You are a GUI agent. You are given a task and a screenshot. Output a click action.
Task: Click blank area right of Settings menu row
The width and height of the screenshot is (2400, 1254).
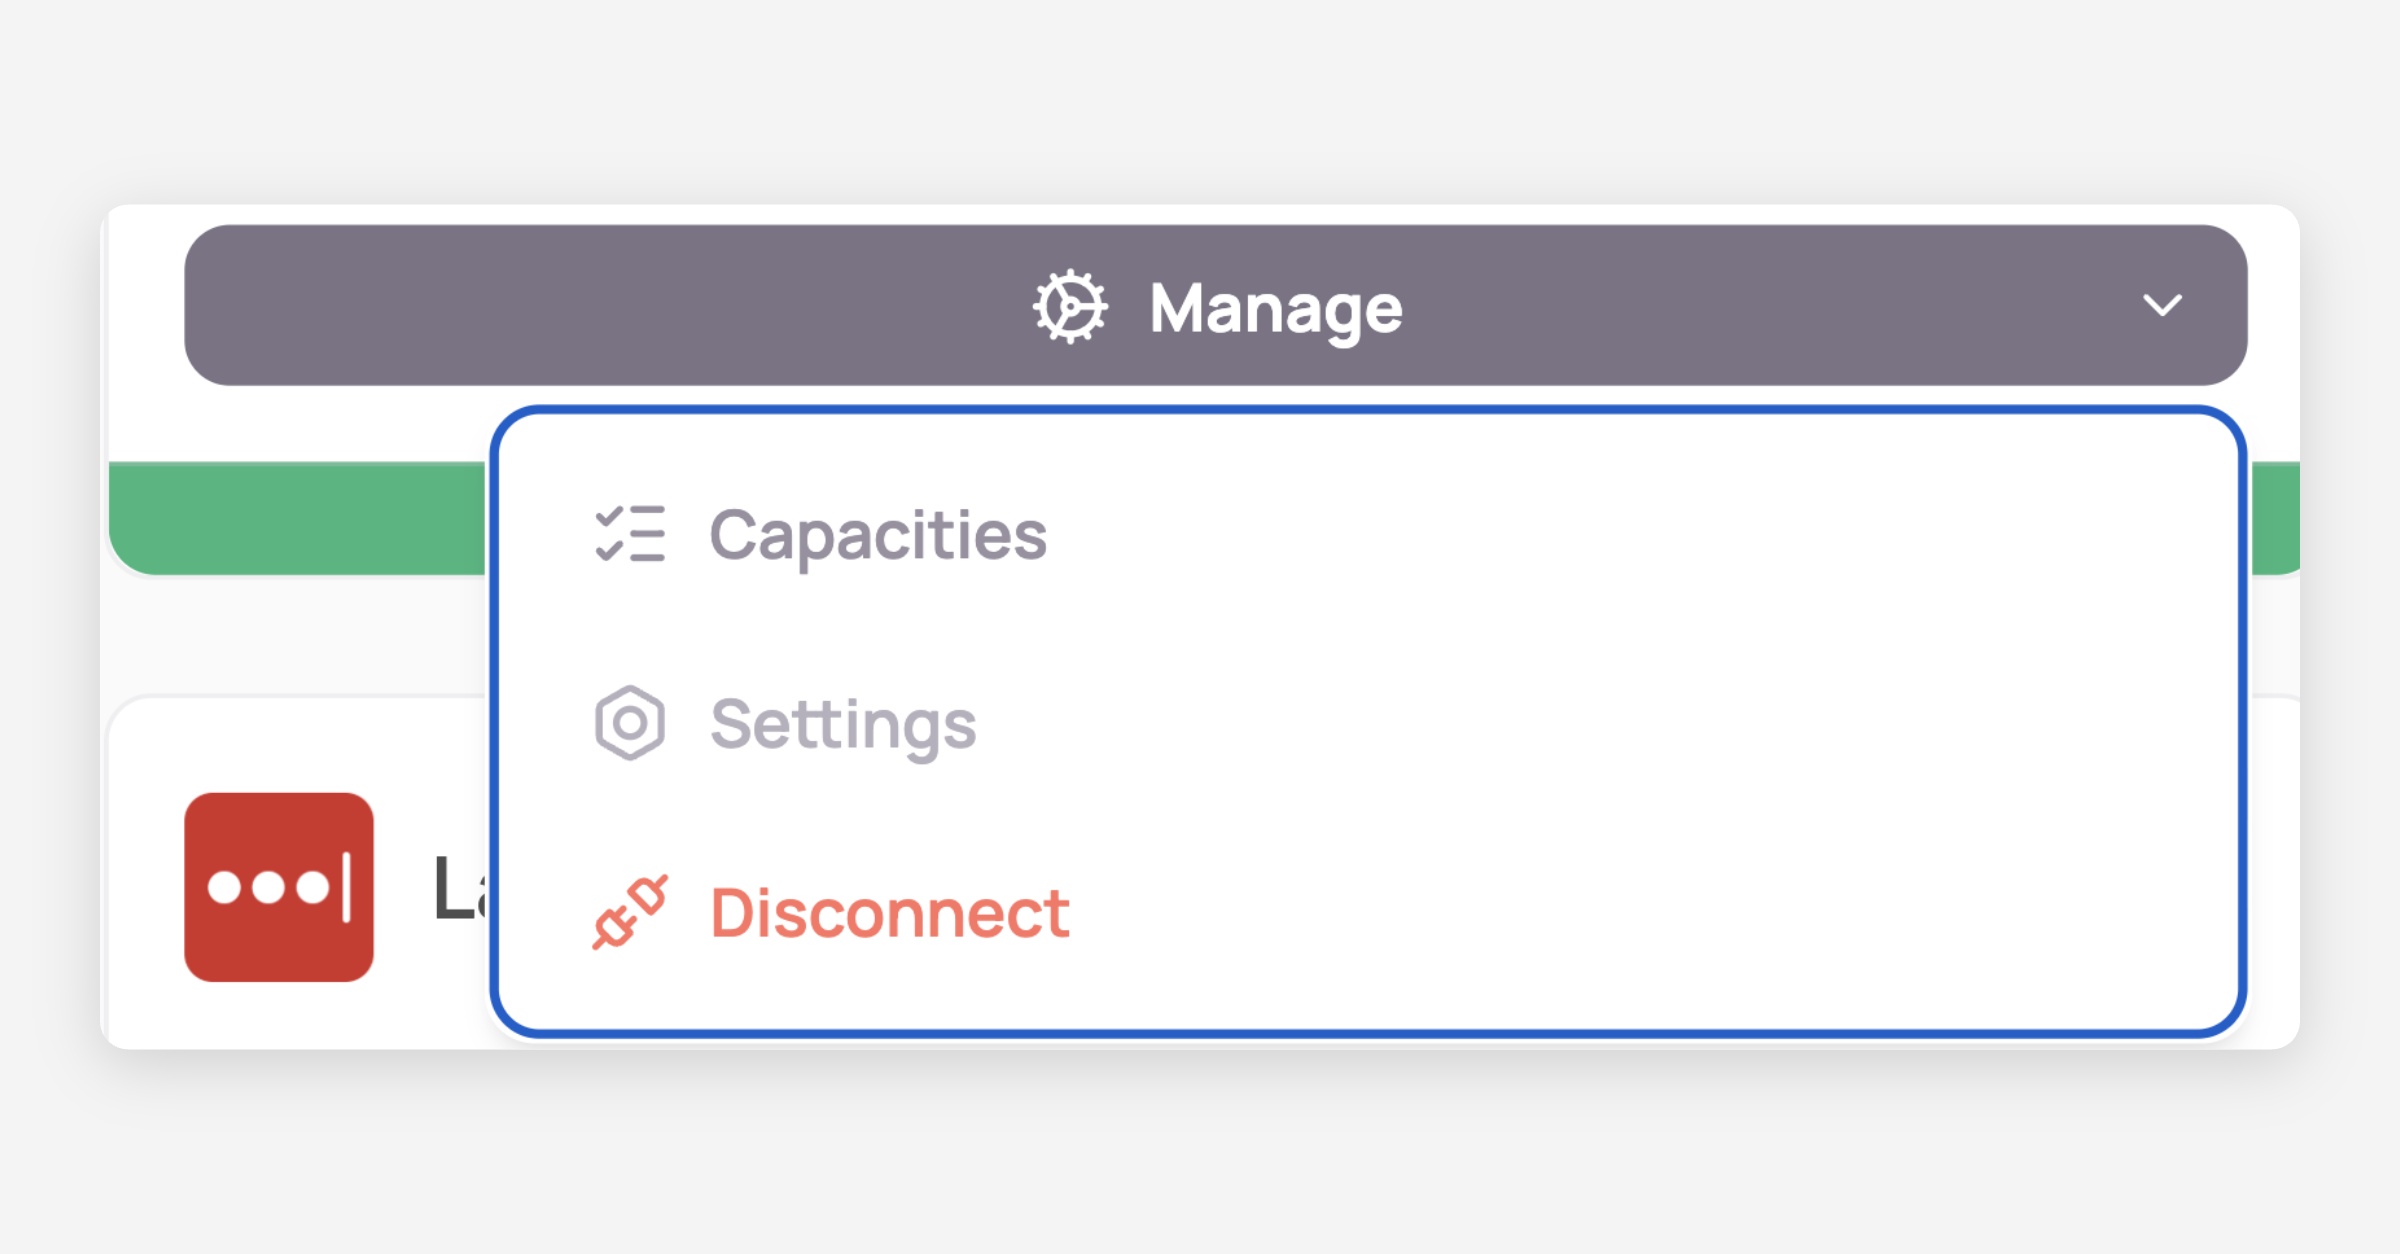[x=1600, y=724]
